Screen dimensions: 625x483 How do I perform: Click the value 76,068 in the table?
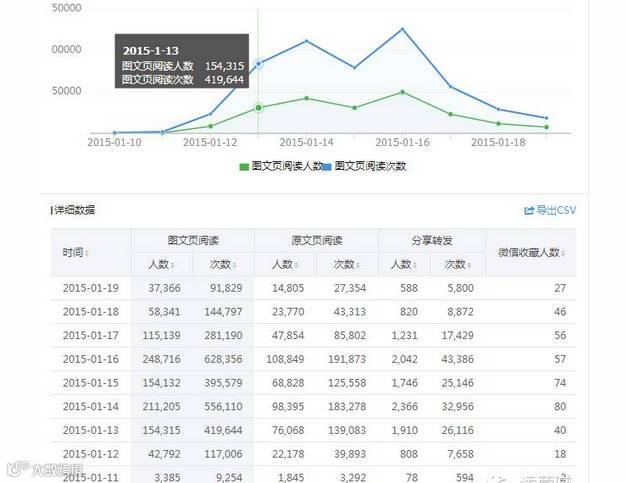click(x=288, y=430)
